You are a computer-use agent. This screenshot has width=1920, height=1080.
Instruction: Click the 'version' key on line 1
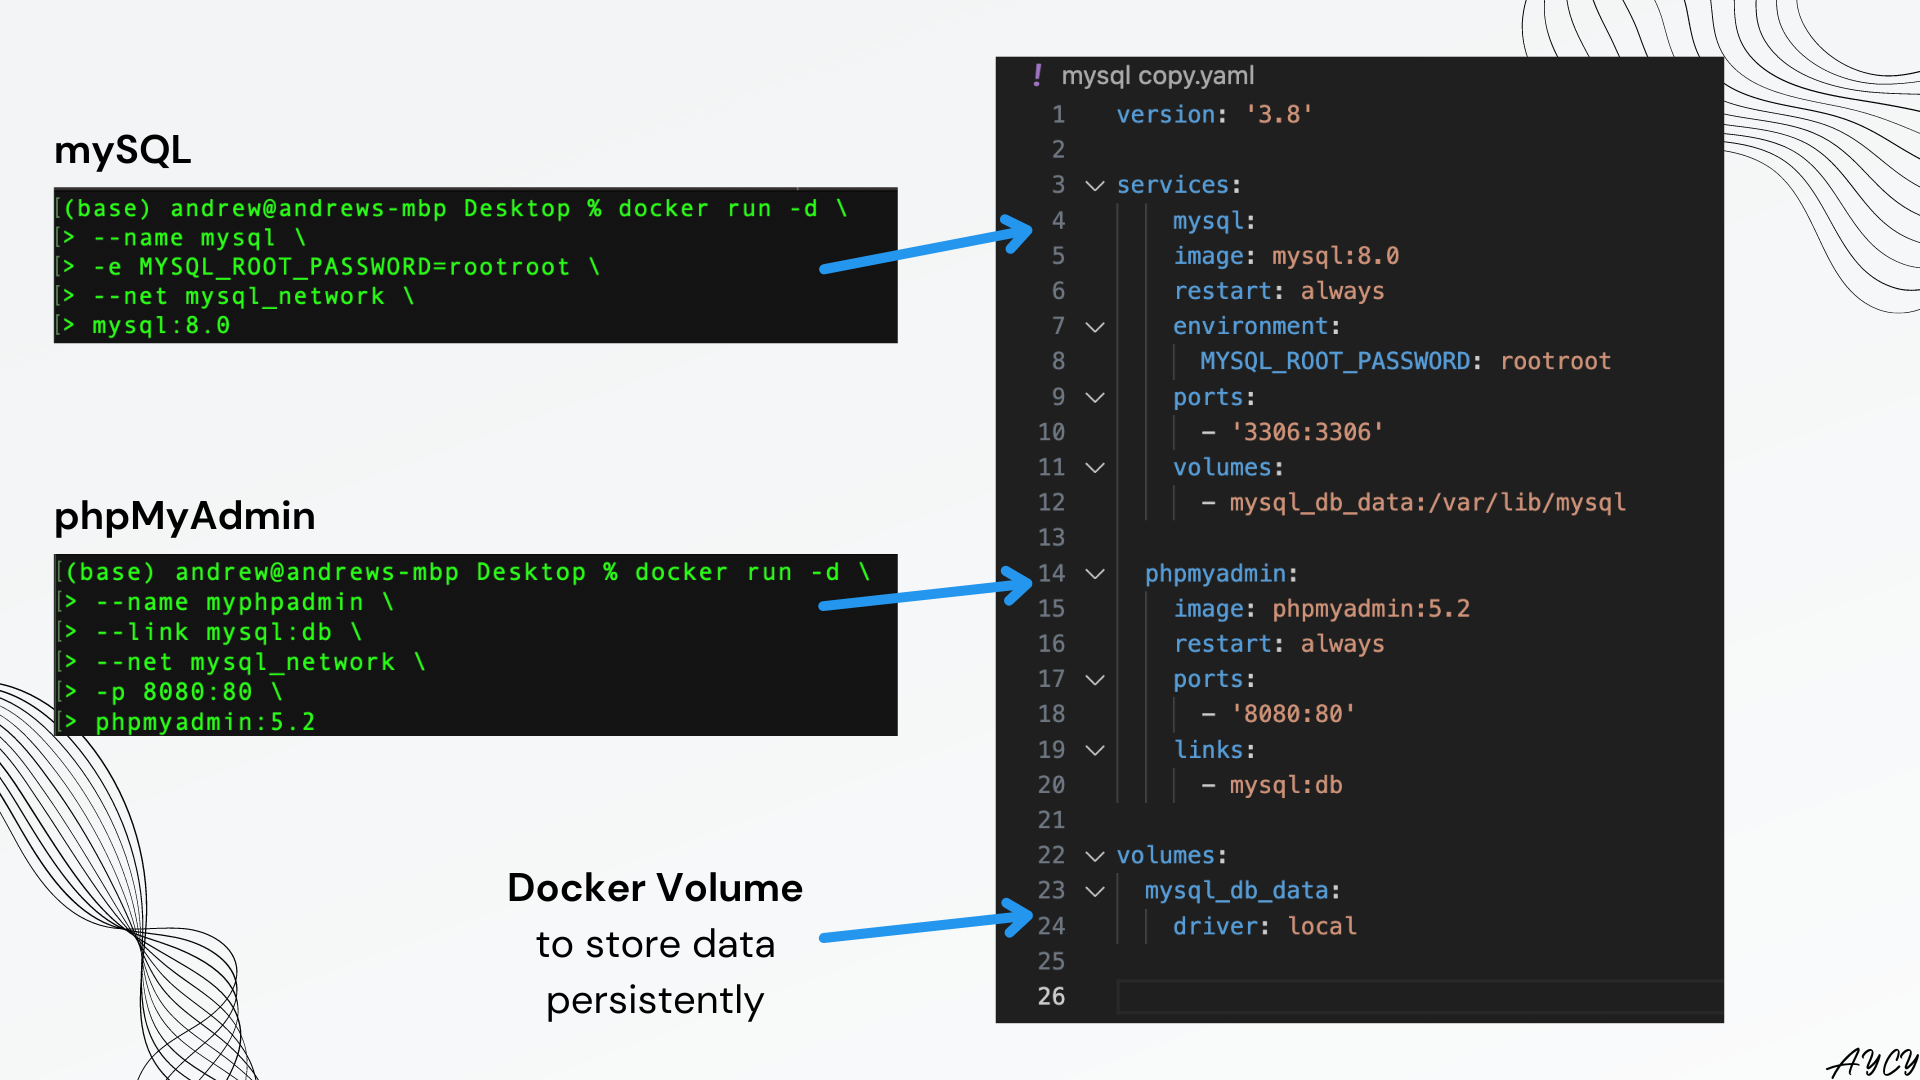[1166, 115]
